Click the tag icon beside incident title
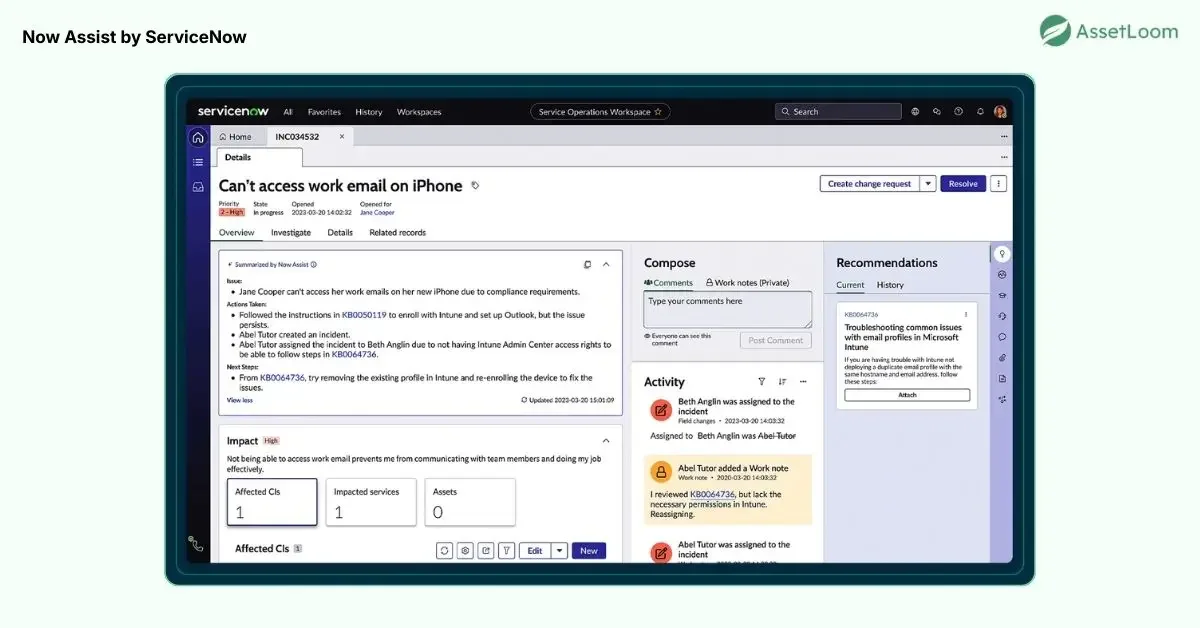1200x628 pixels. [475, 186]
